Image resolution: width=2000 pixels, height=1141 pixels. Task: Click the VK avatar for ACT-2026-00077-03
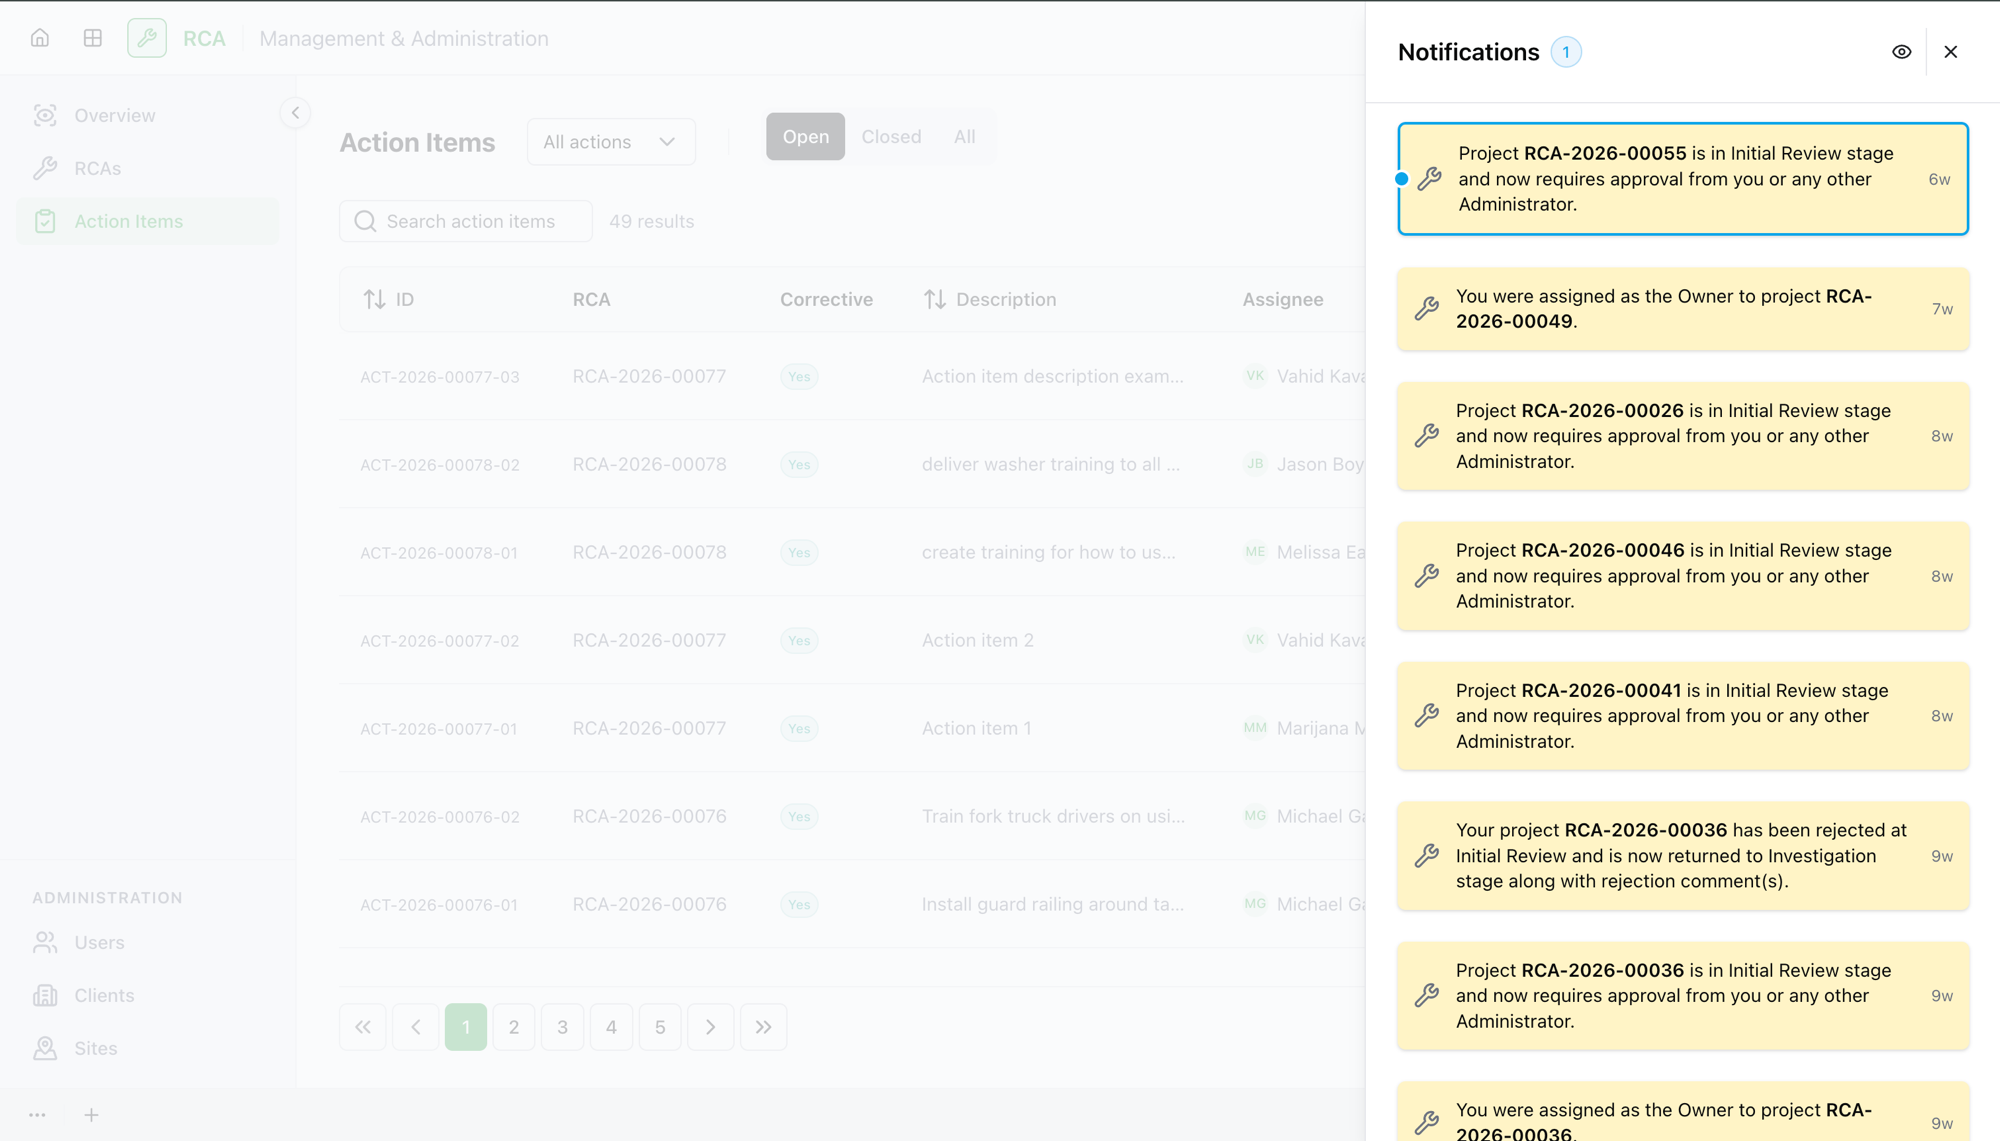pyautogui.click(x=1255, y=376)
